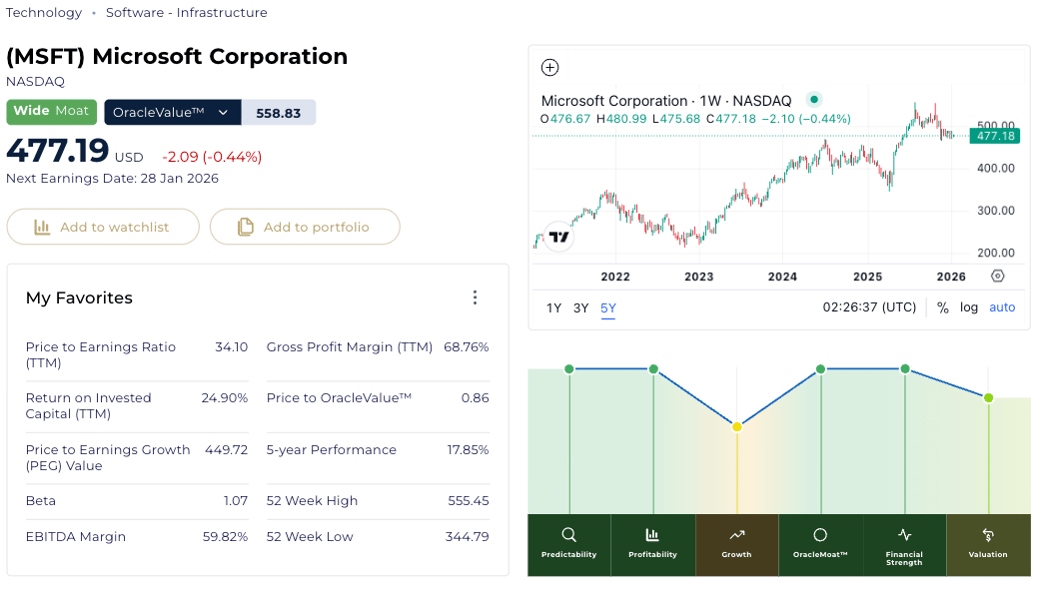Screen dimensions: 1044x589
Task: Click the TradingView logo on chart
Action: point(559,238)
